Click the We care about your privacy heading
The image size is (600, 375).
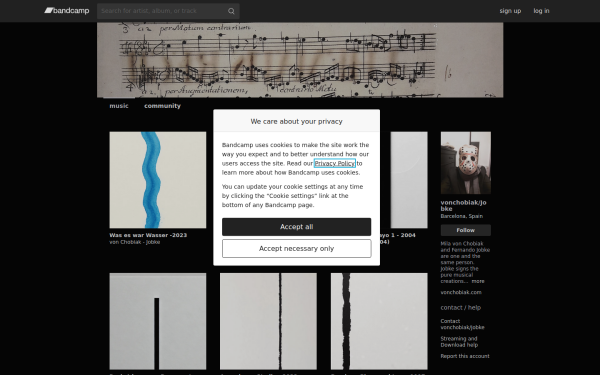pyautogui.click(x=297, y=121)
